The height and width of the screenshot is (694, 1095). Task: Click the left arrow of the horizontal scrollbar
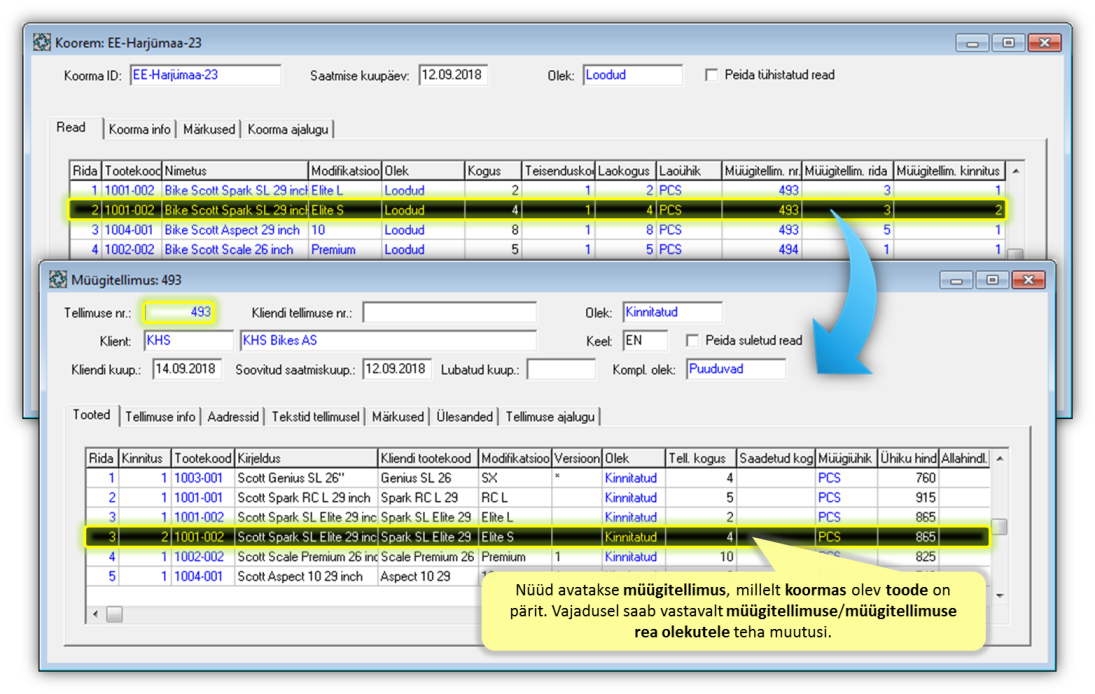point(97,613)
